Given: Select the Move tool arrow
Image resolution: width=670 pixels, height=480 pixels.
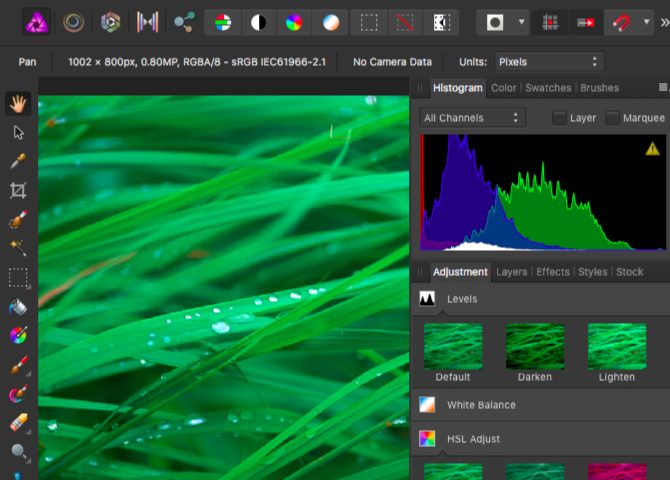Looking at the screenshot, I should (18, 132).
